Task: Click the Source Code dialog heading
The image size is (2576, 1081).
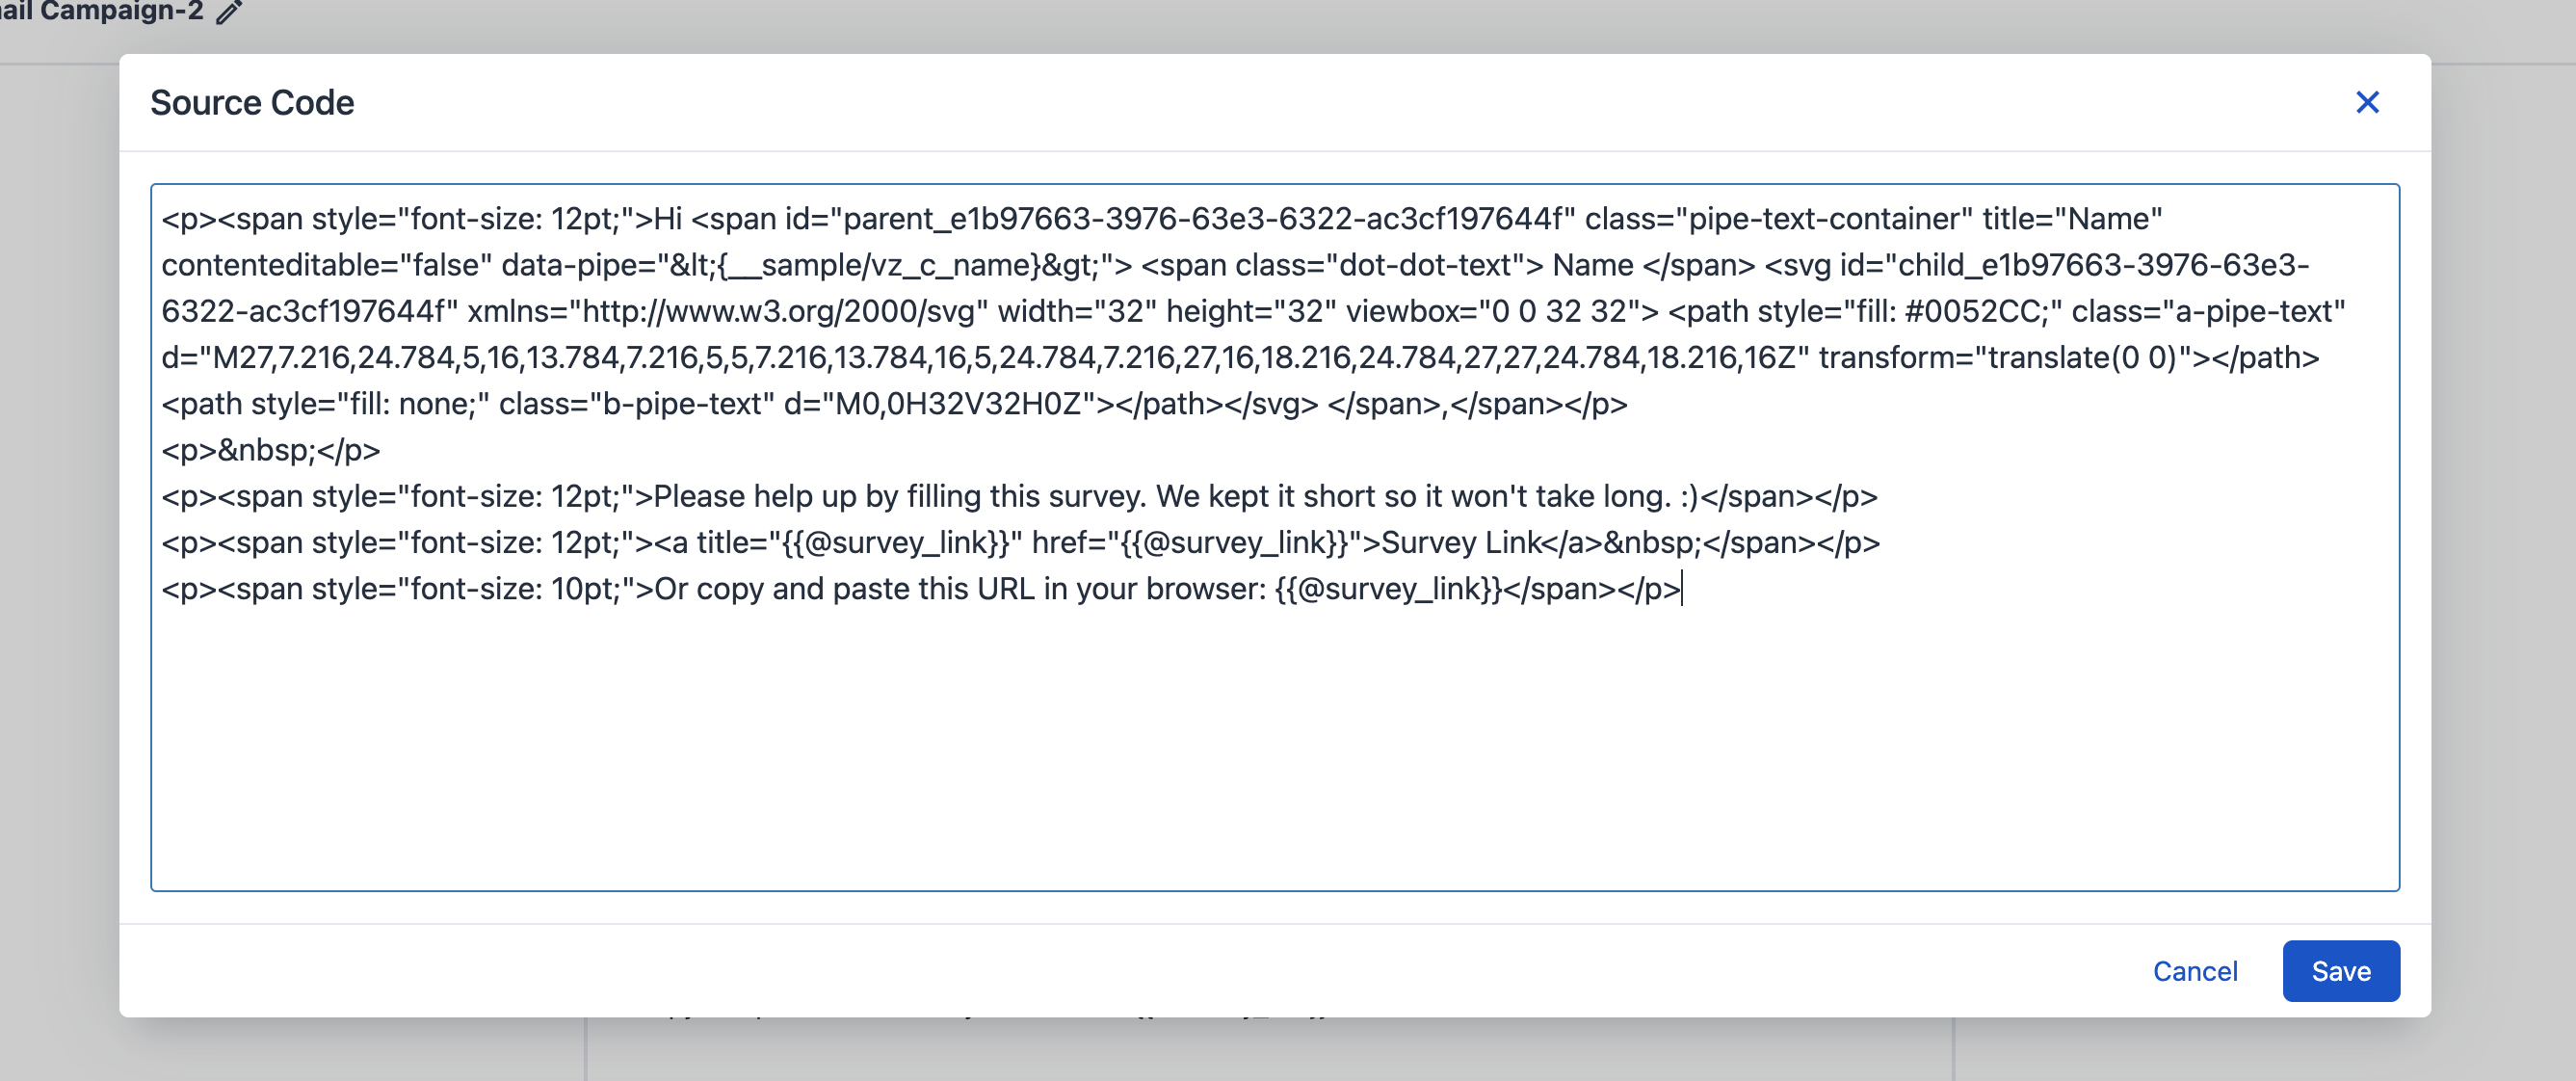Action: coord(252,102)
